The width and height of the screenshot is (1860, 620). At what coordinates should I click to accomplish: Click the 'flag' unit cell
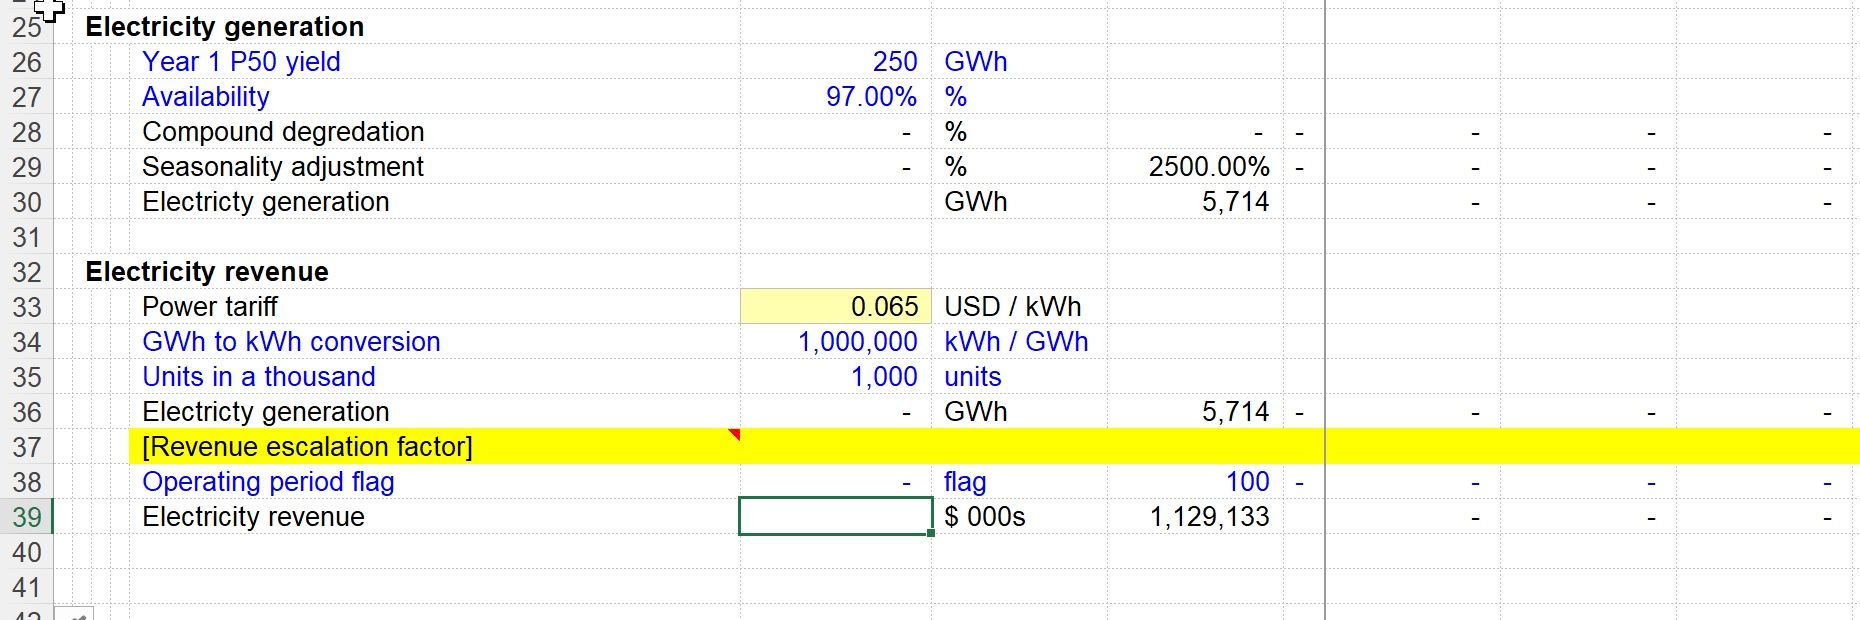[x=965, y=482]
